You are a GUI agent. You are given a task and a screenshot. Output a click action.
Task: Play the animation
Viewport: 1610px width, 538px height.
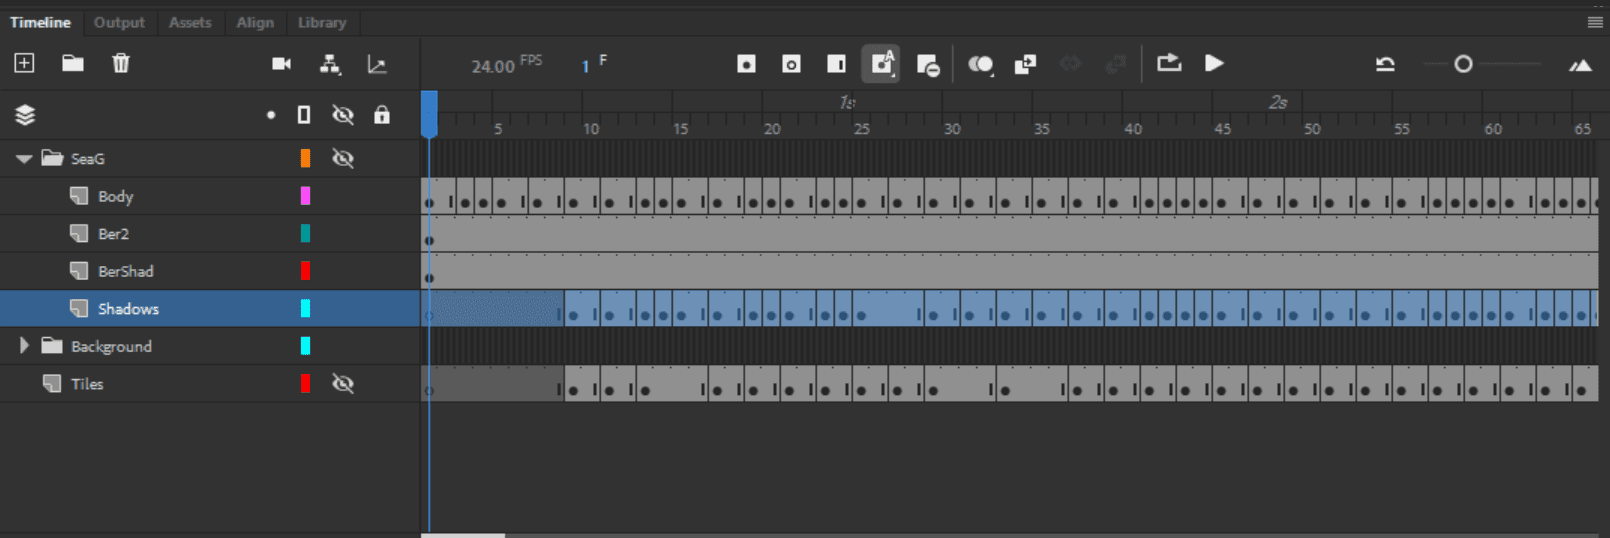(1214, 63)
